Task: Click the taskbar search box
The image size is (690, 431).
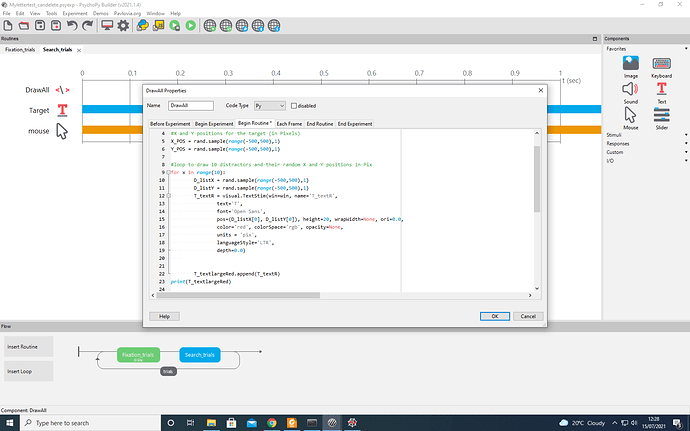Action: pyautogui.click(x=90, y=423)
